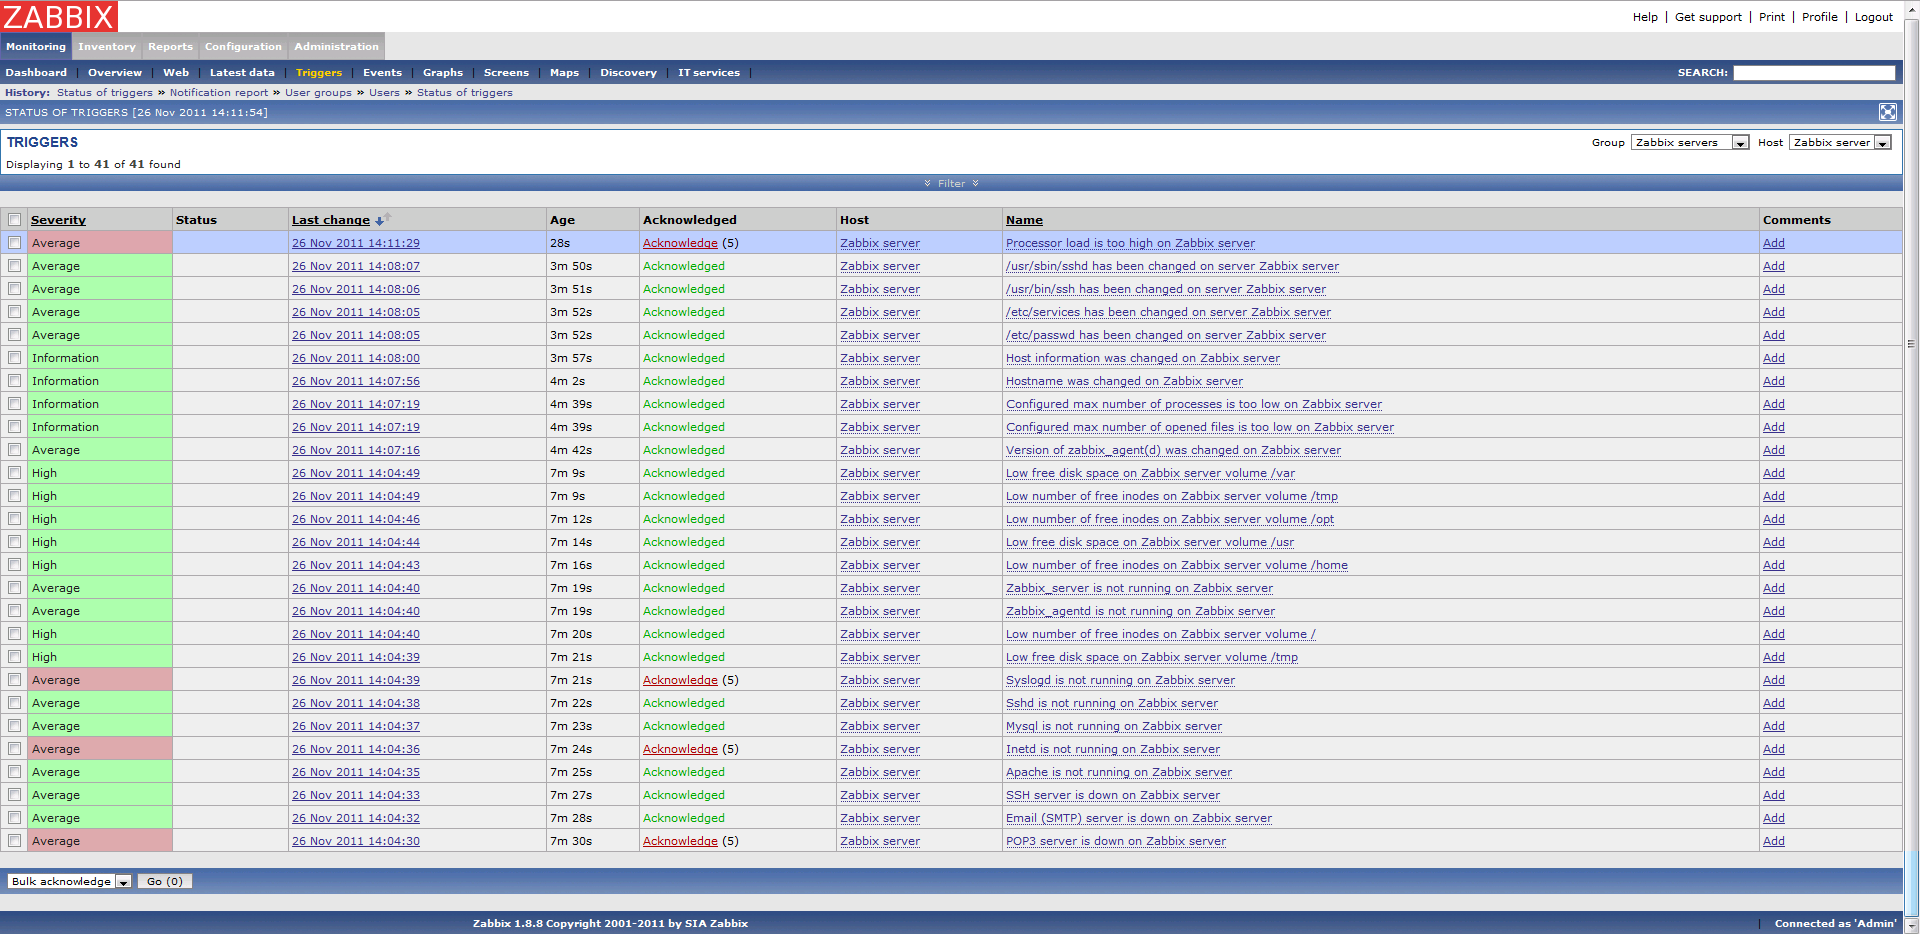Expand the Filter bar
Image resolution: width=1920 pixels, height=934 pixels.
pyautogui.click(x=951, y=183)
